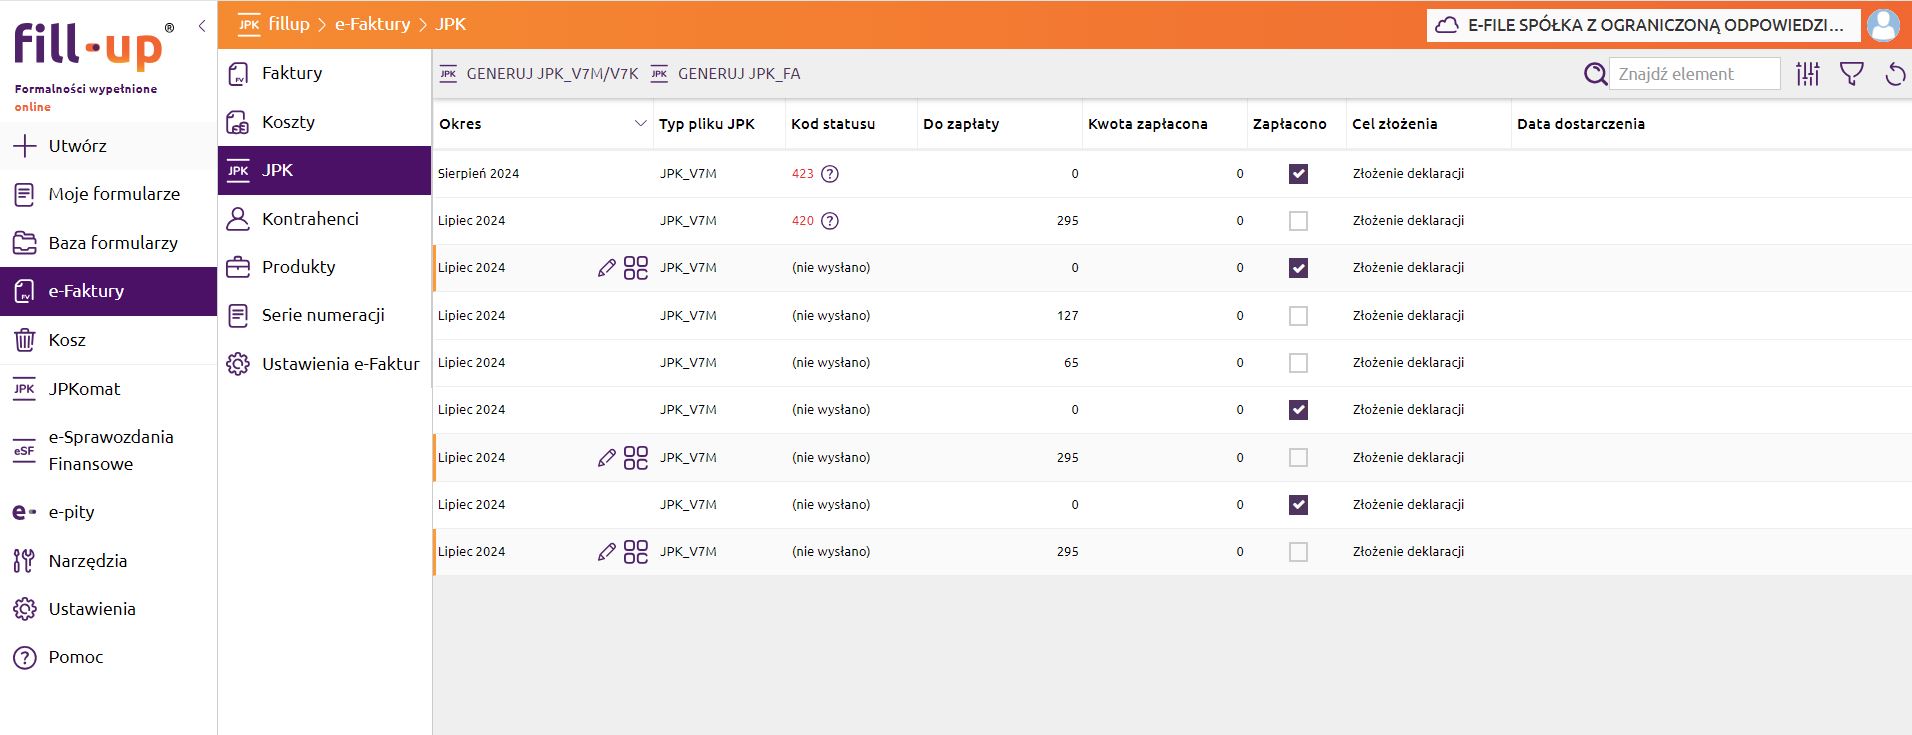
Task: Click the user profile avatar icon
Action: tap(1883, 25)
